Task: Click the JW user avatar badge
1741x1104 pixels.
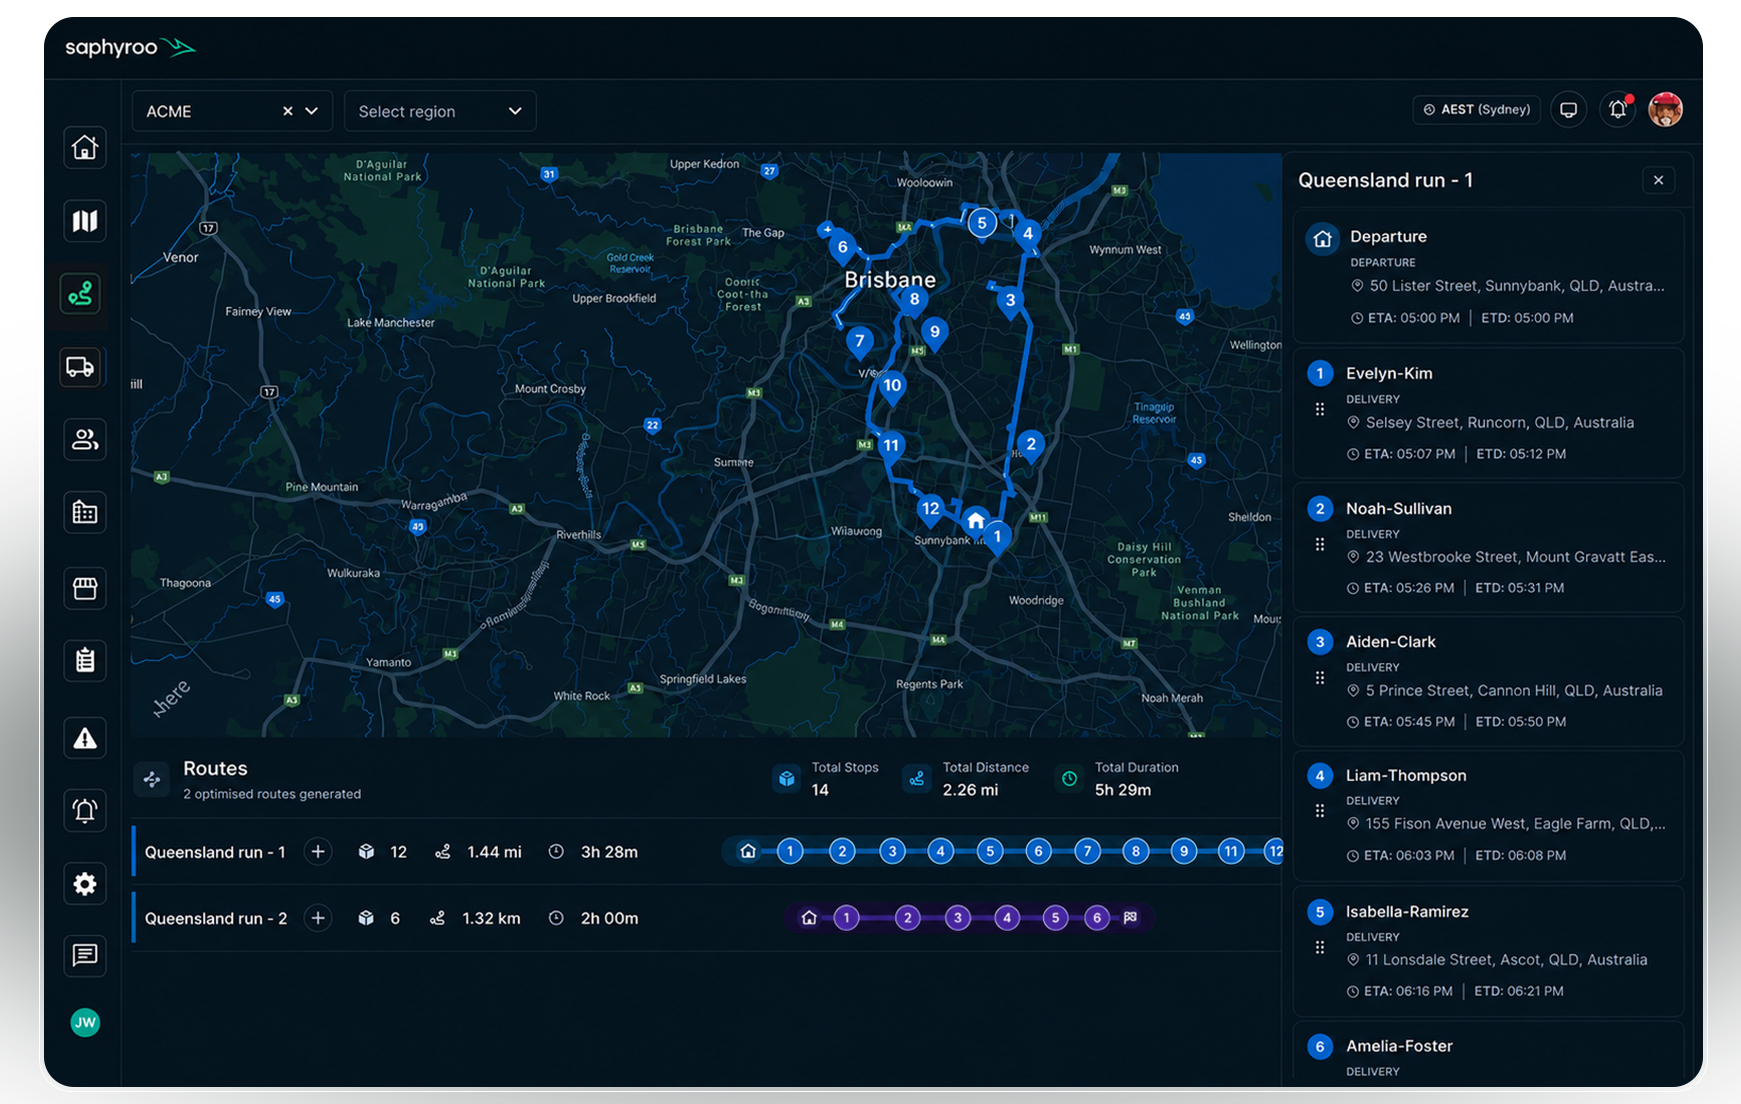Action: click(x=85, y=1022)
